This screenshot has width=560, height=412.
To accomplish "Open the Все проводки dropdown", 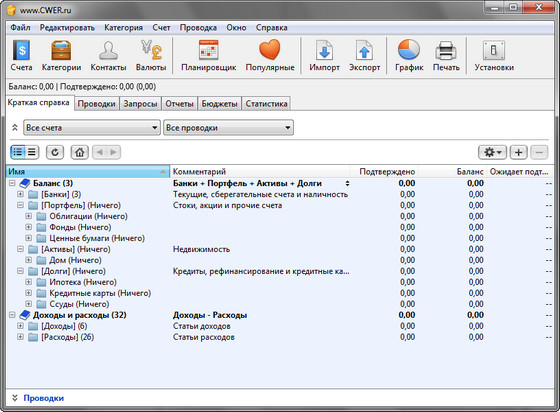I will [228, 127].
